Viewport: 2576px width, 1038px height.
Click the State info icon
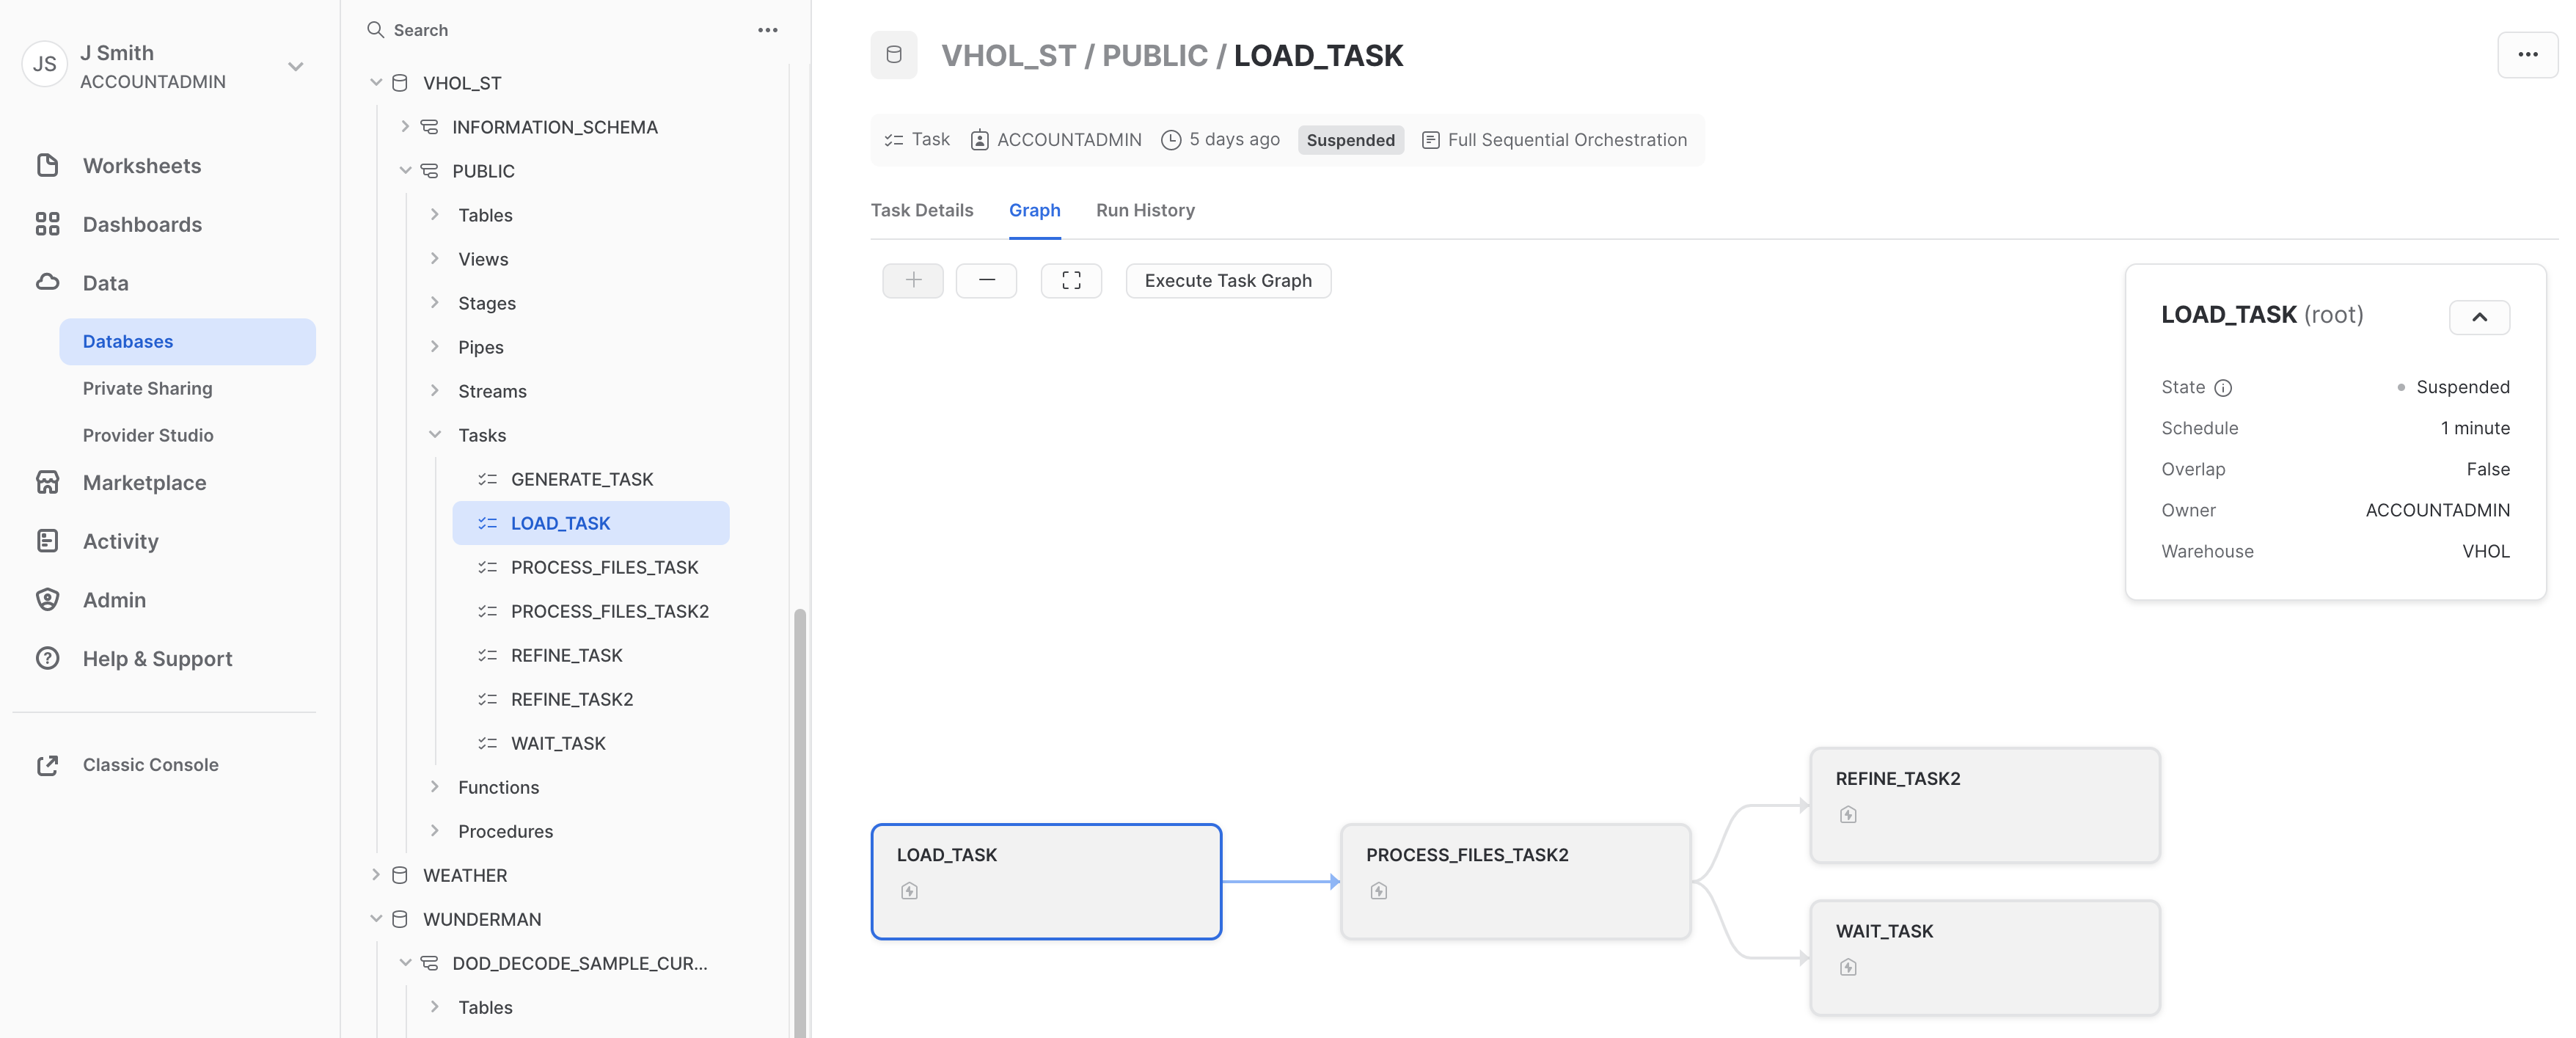click(2222, 388)
